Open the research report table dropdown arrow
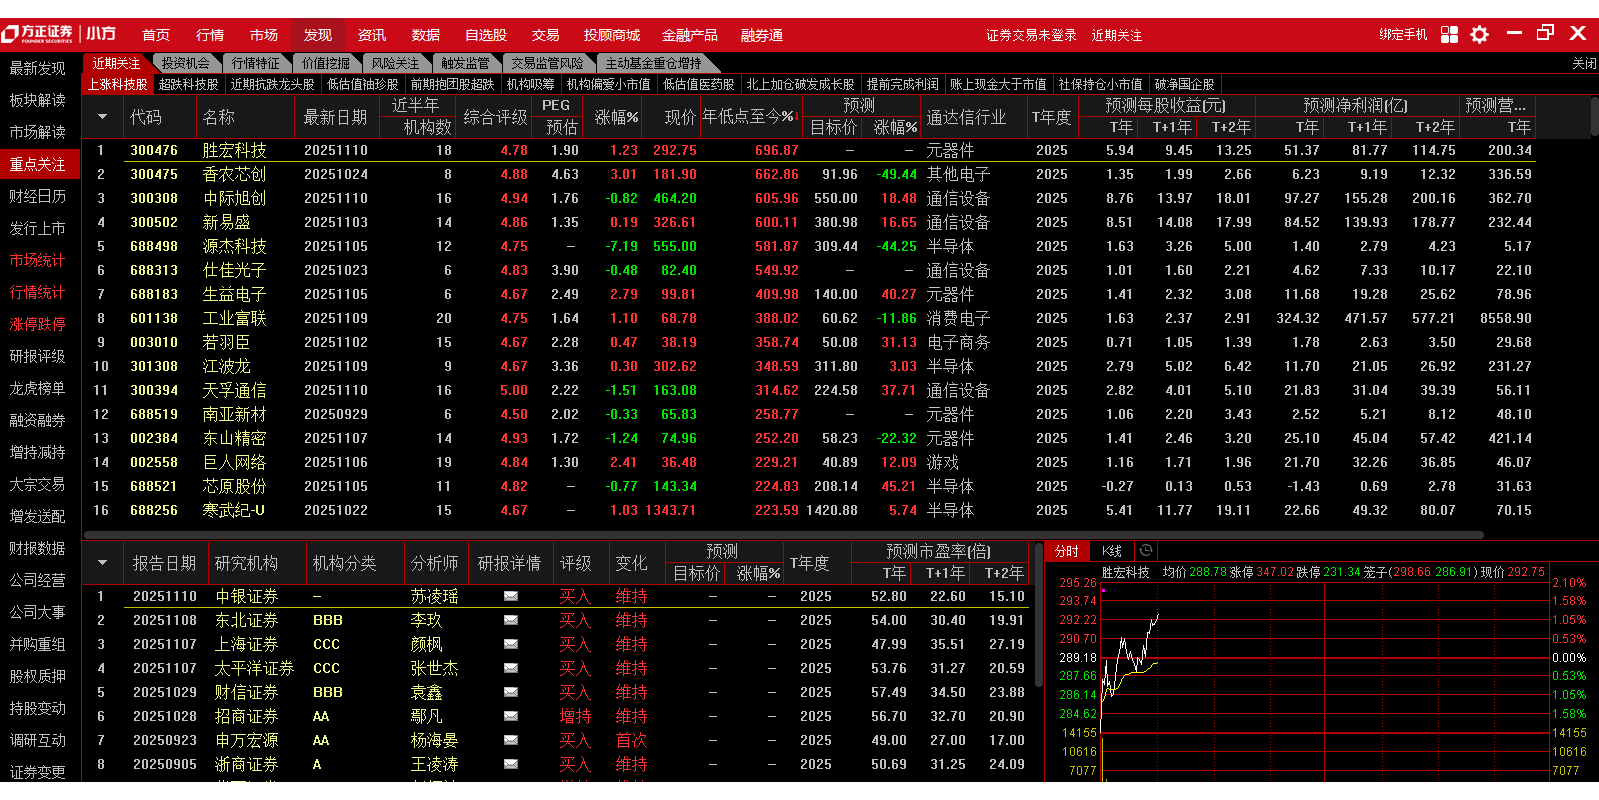The image size is (1599, 800). coord(102,563)
